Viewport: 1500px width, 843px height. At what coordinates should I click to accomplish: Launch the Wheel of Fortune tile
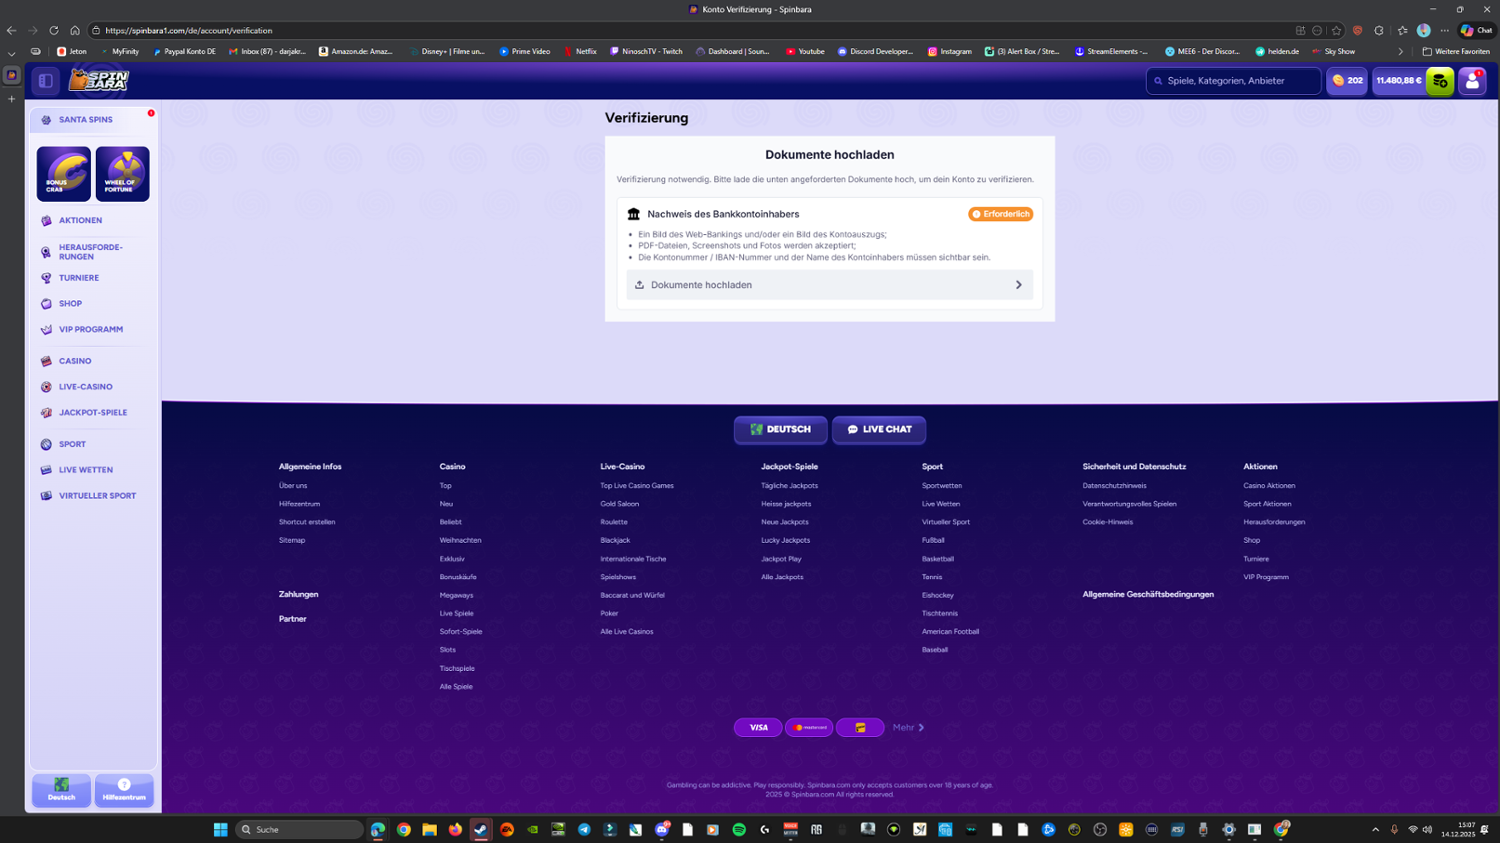pyautogui.click(x=122, y=174)
